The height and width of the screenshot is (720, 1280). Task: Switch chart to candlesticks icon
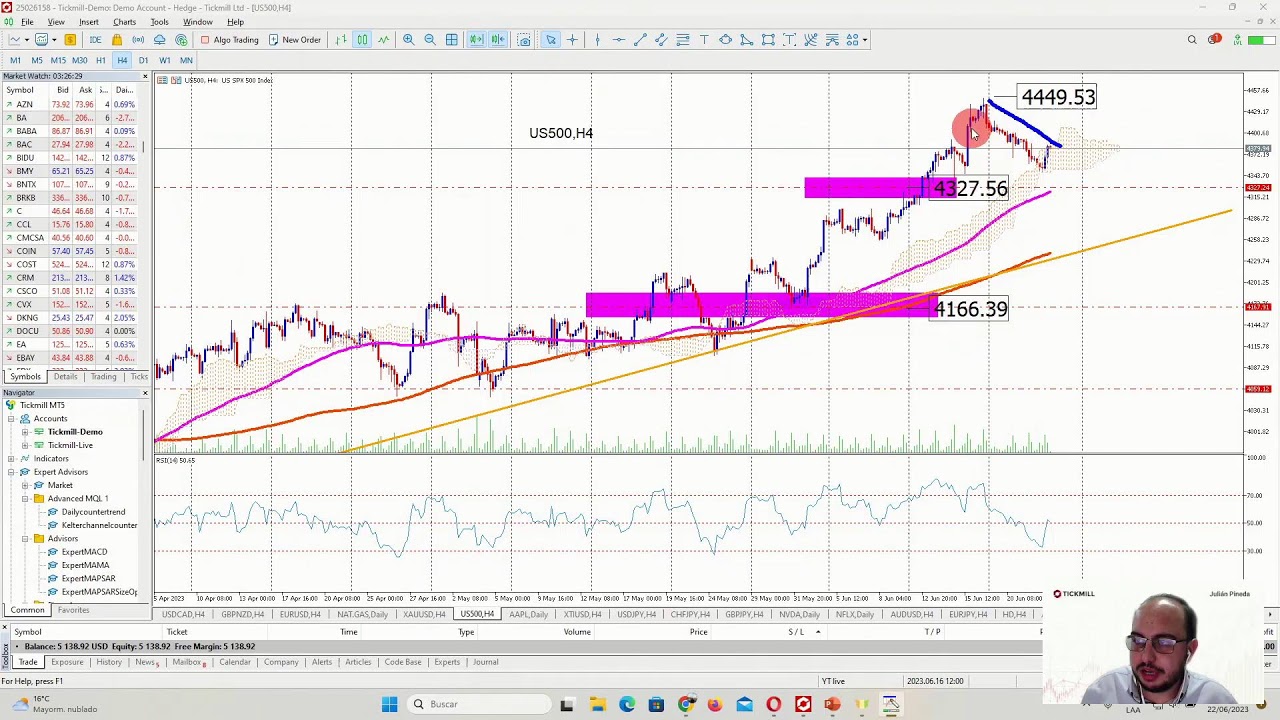(x=362, y=40)
